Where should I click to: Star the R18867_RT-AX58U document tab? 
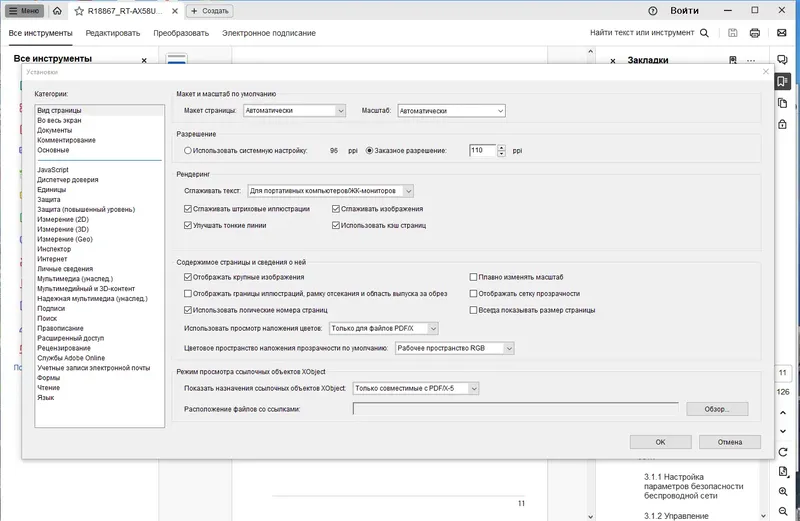pos(79,11)
